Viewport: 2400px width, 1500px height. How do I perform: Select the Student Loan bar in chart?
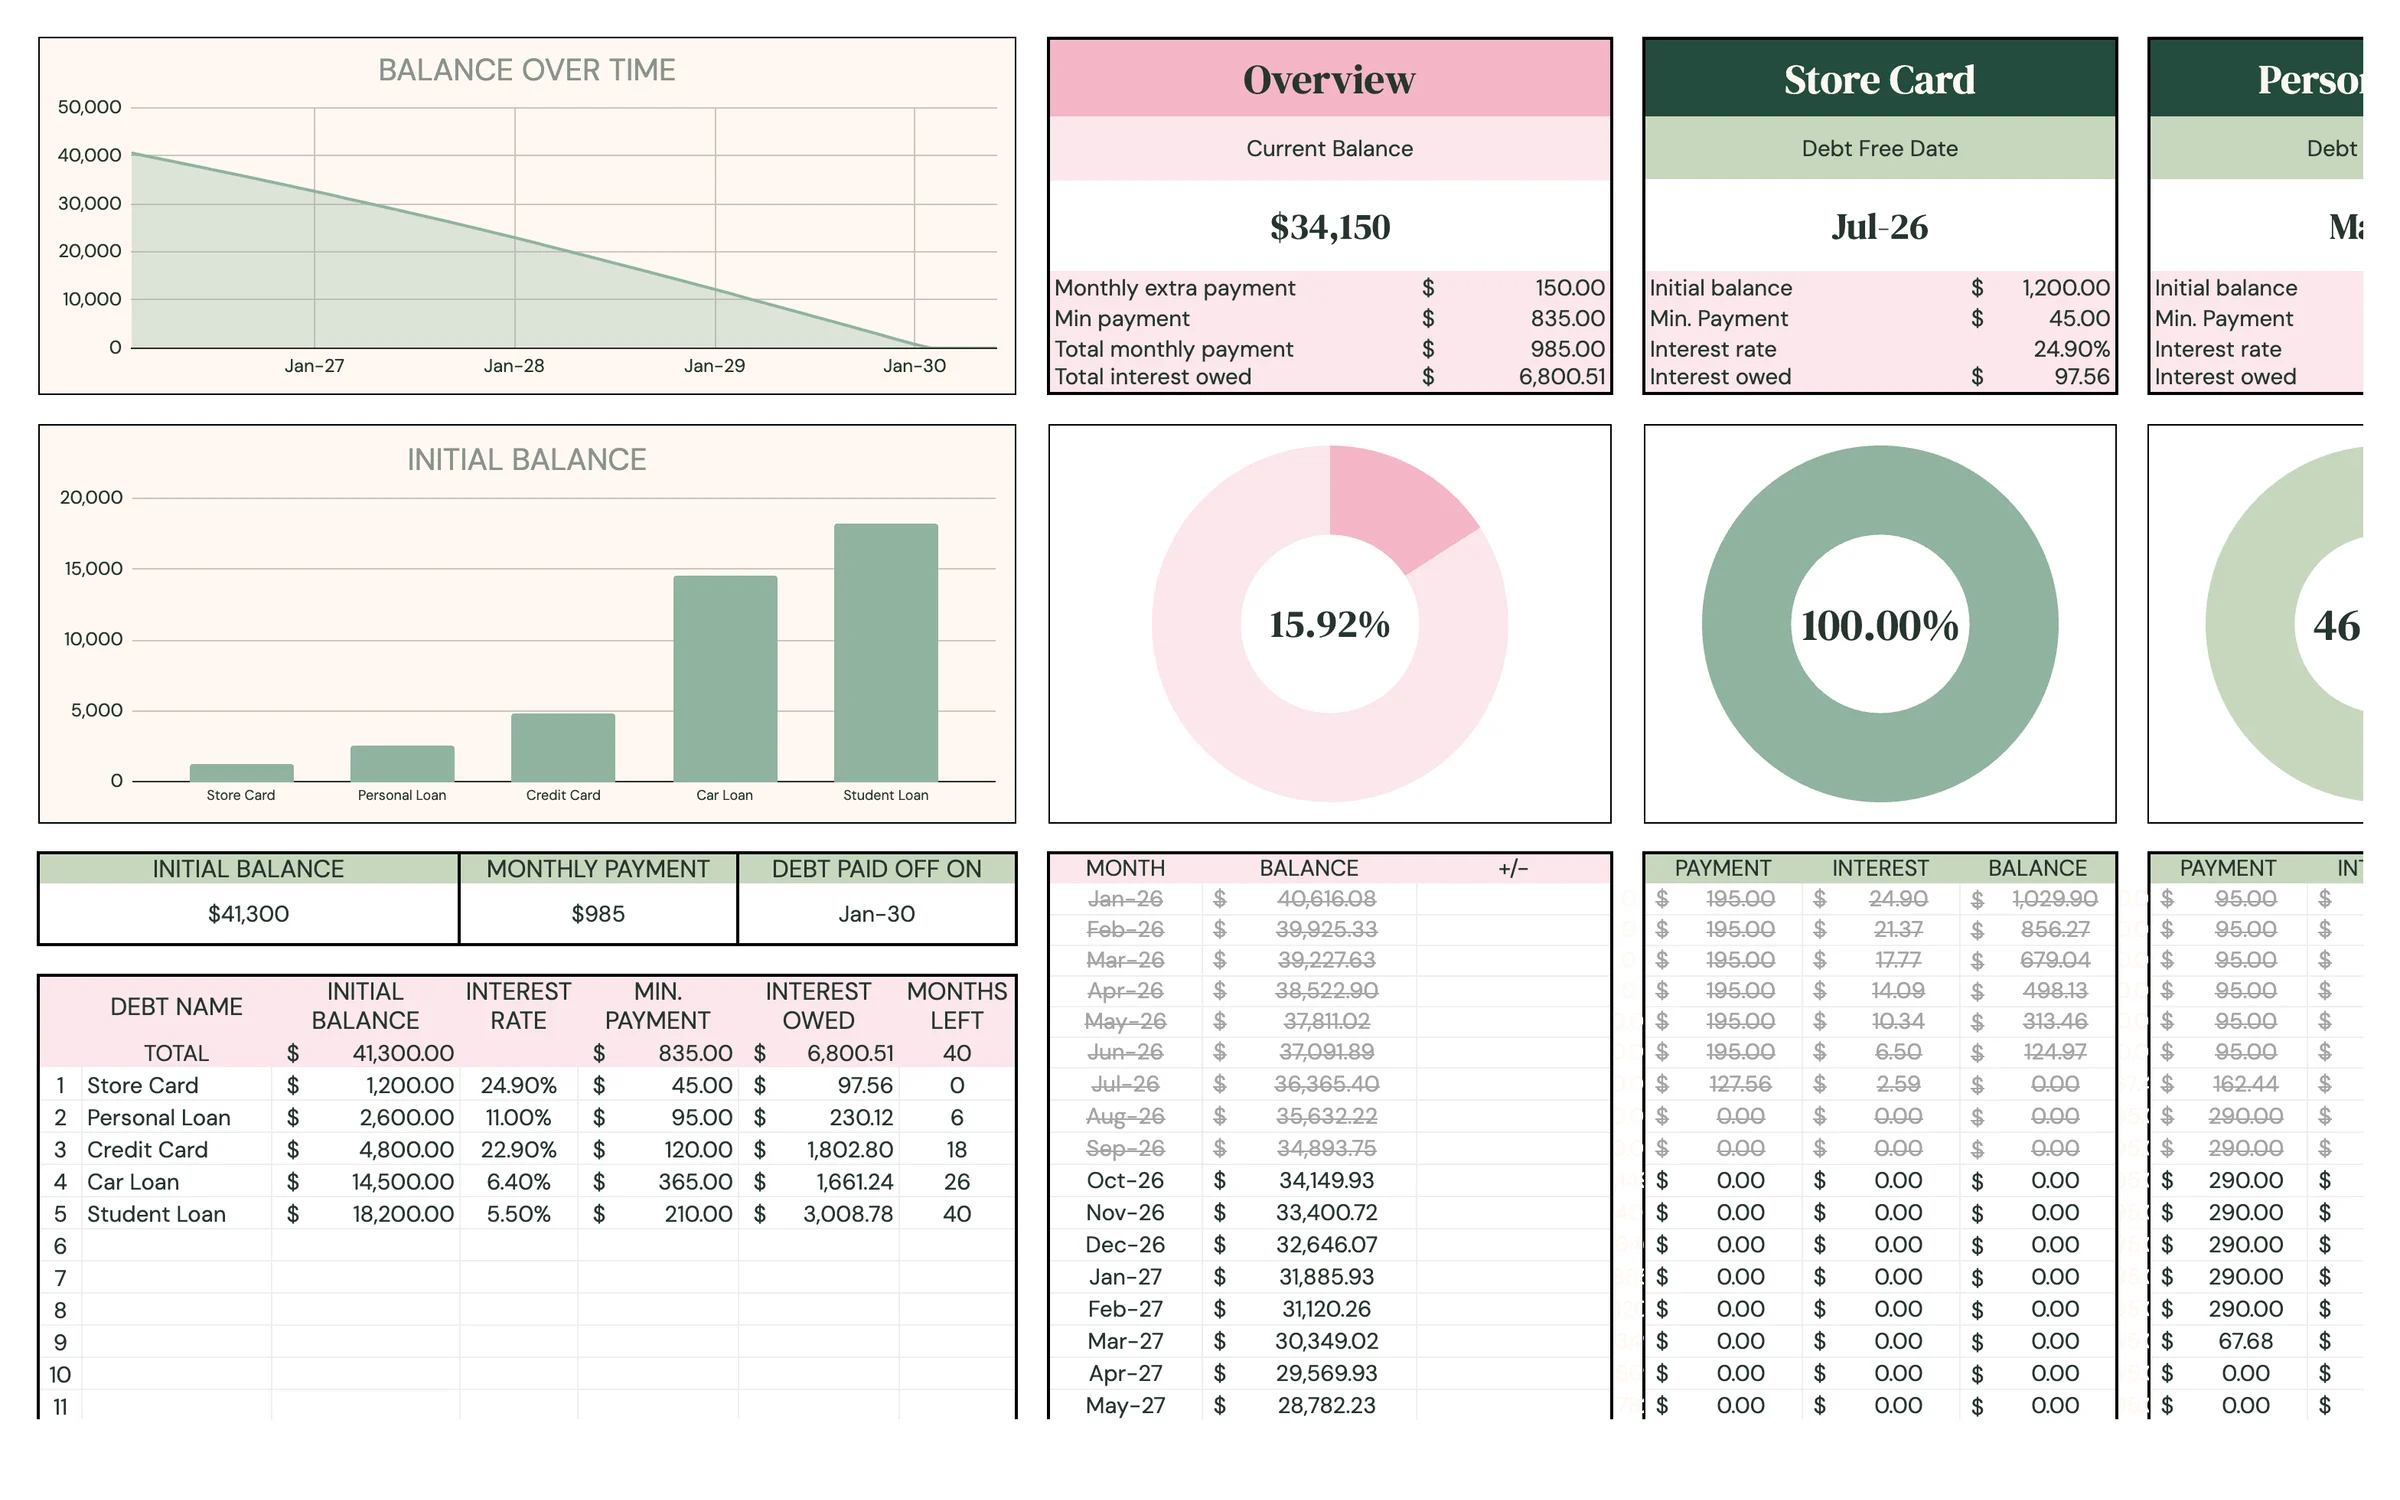click(886, 652)
